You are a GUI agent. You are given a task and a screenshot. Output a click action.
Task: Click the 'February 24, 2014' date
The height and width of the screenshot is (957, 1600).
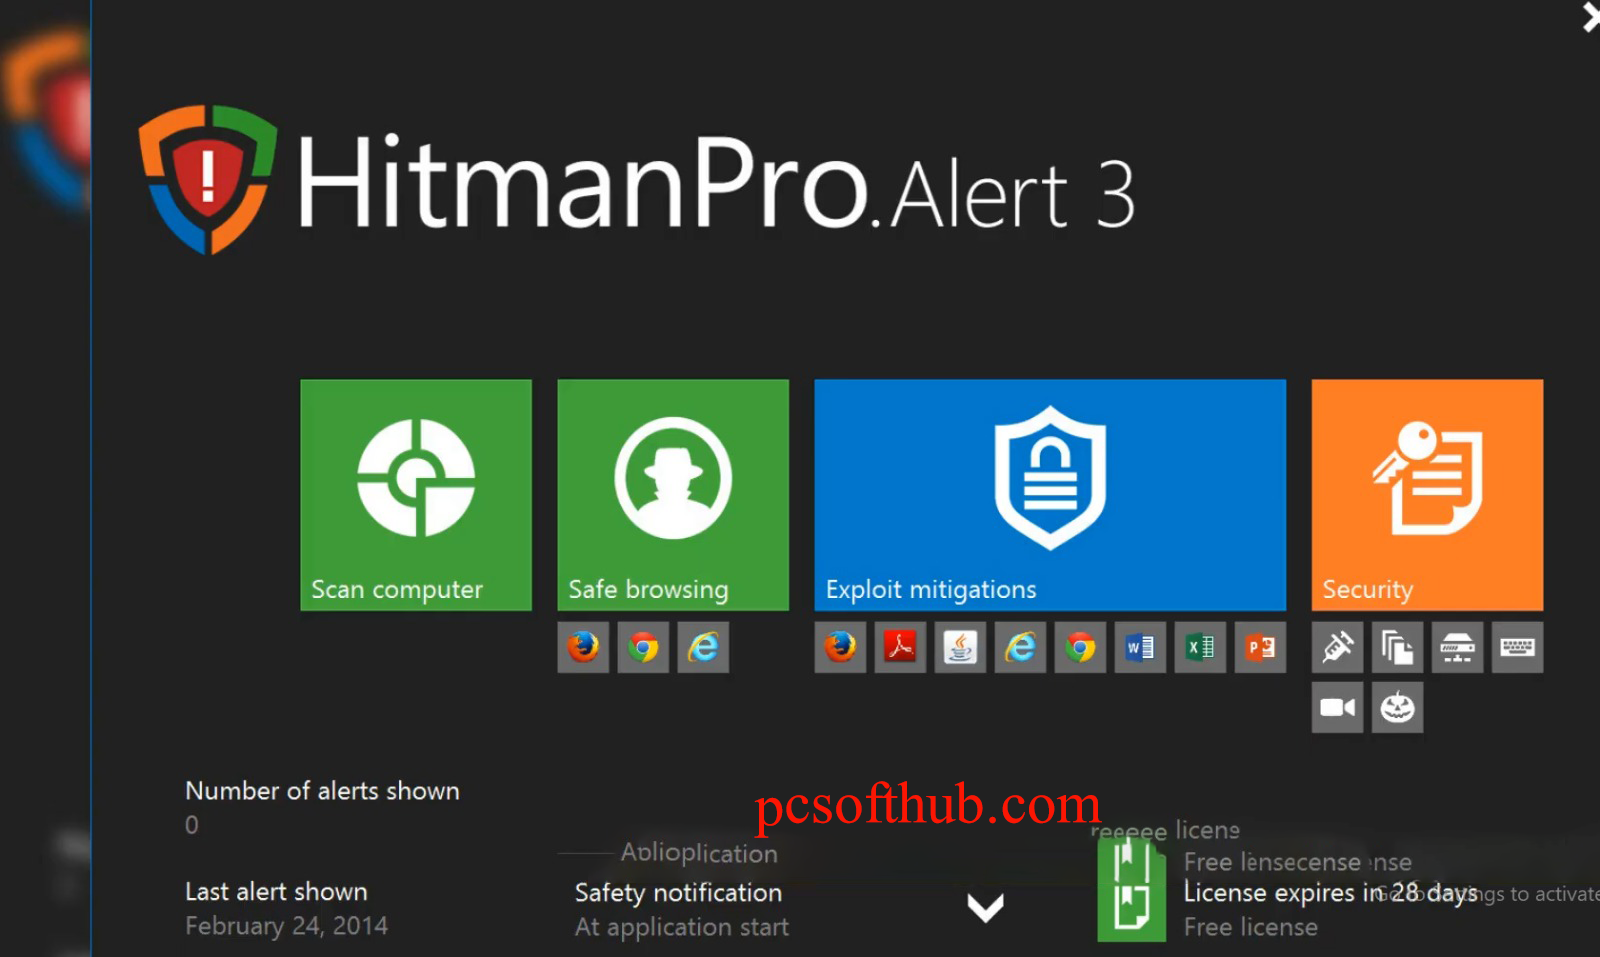(x=286, y=926)
